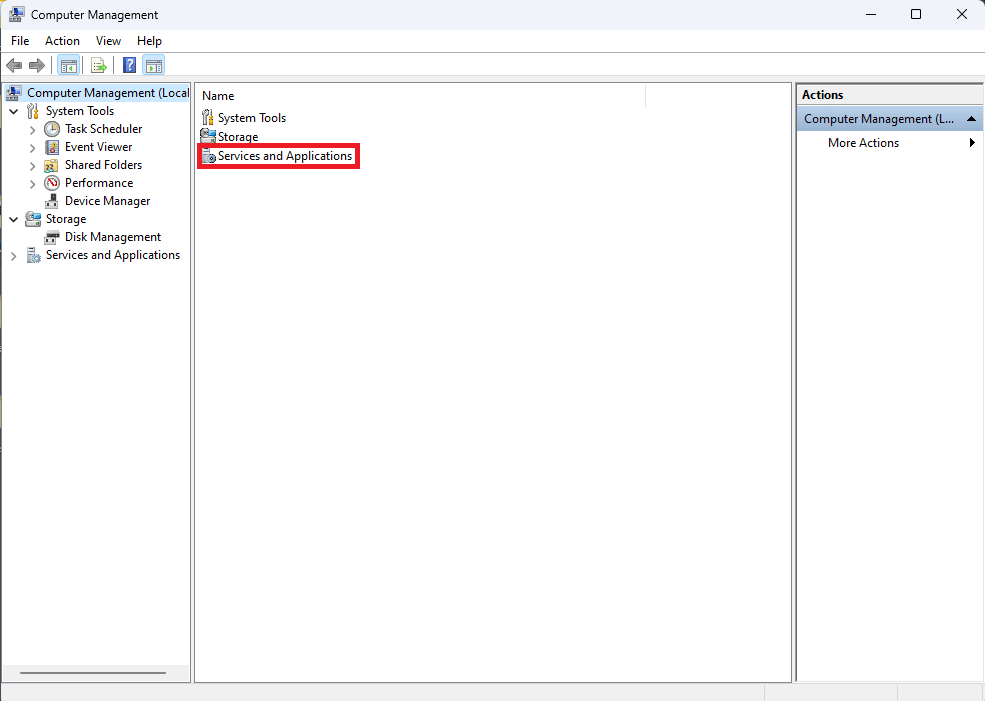
Task: Click the Export List toolbar icon
Action: [x=99, y=65]
